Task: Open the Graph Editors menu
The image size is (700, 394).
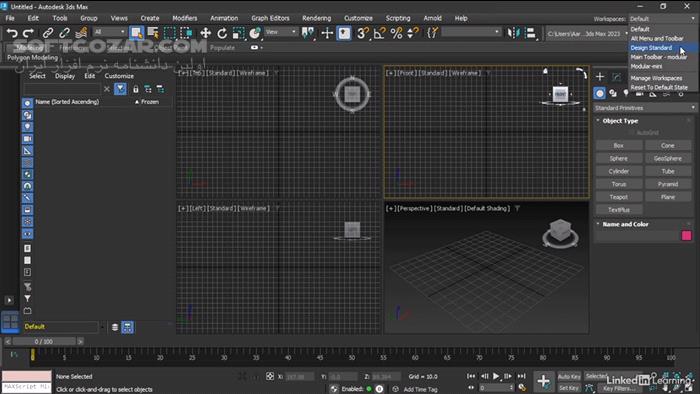Action: point(270,18)
